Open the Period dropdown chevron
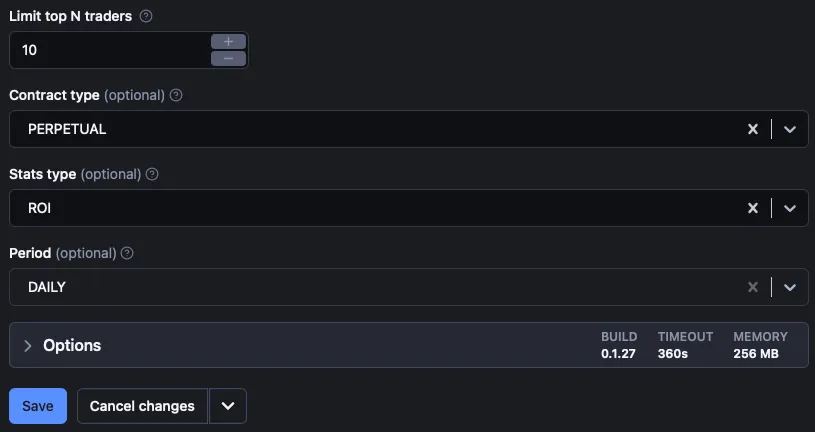 790,287
